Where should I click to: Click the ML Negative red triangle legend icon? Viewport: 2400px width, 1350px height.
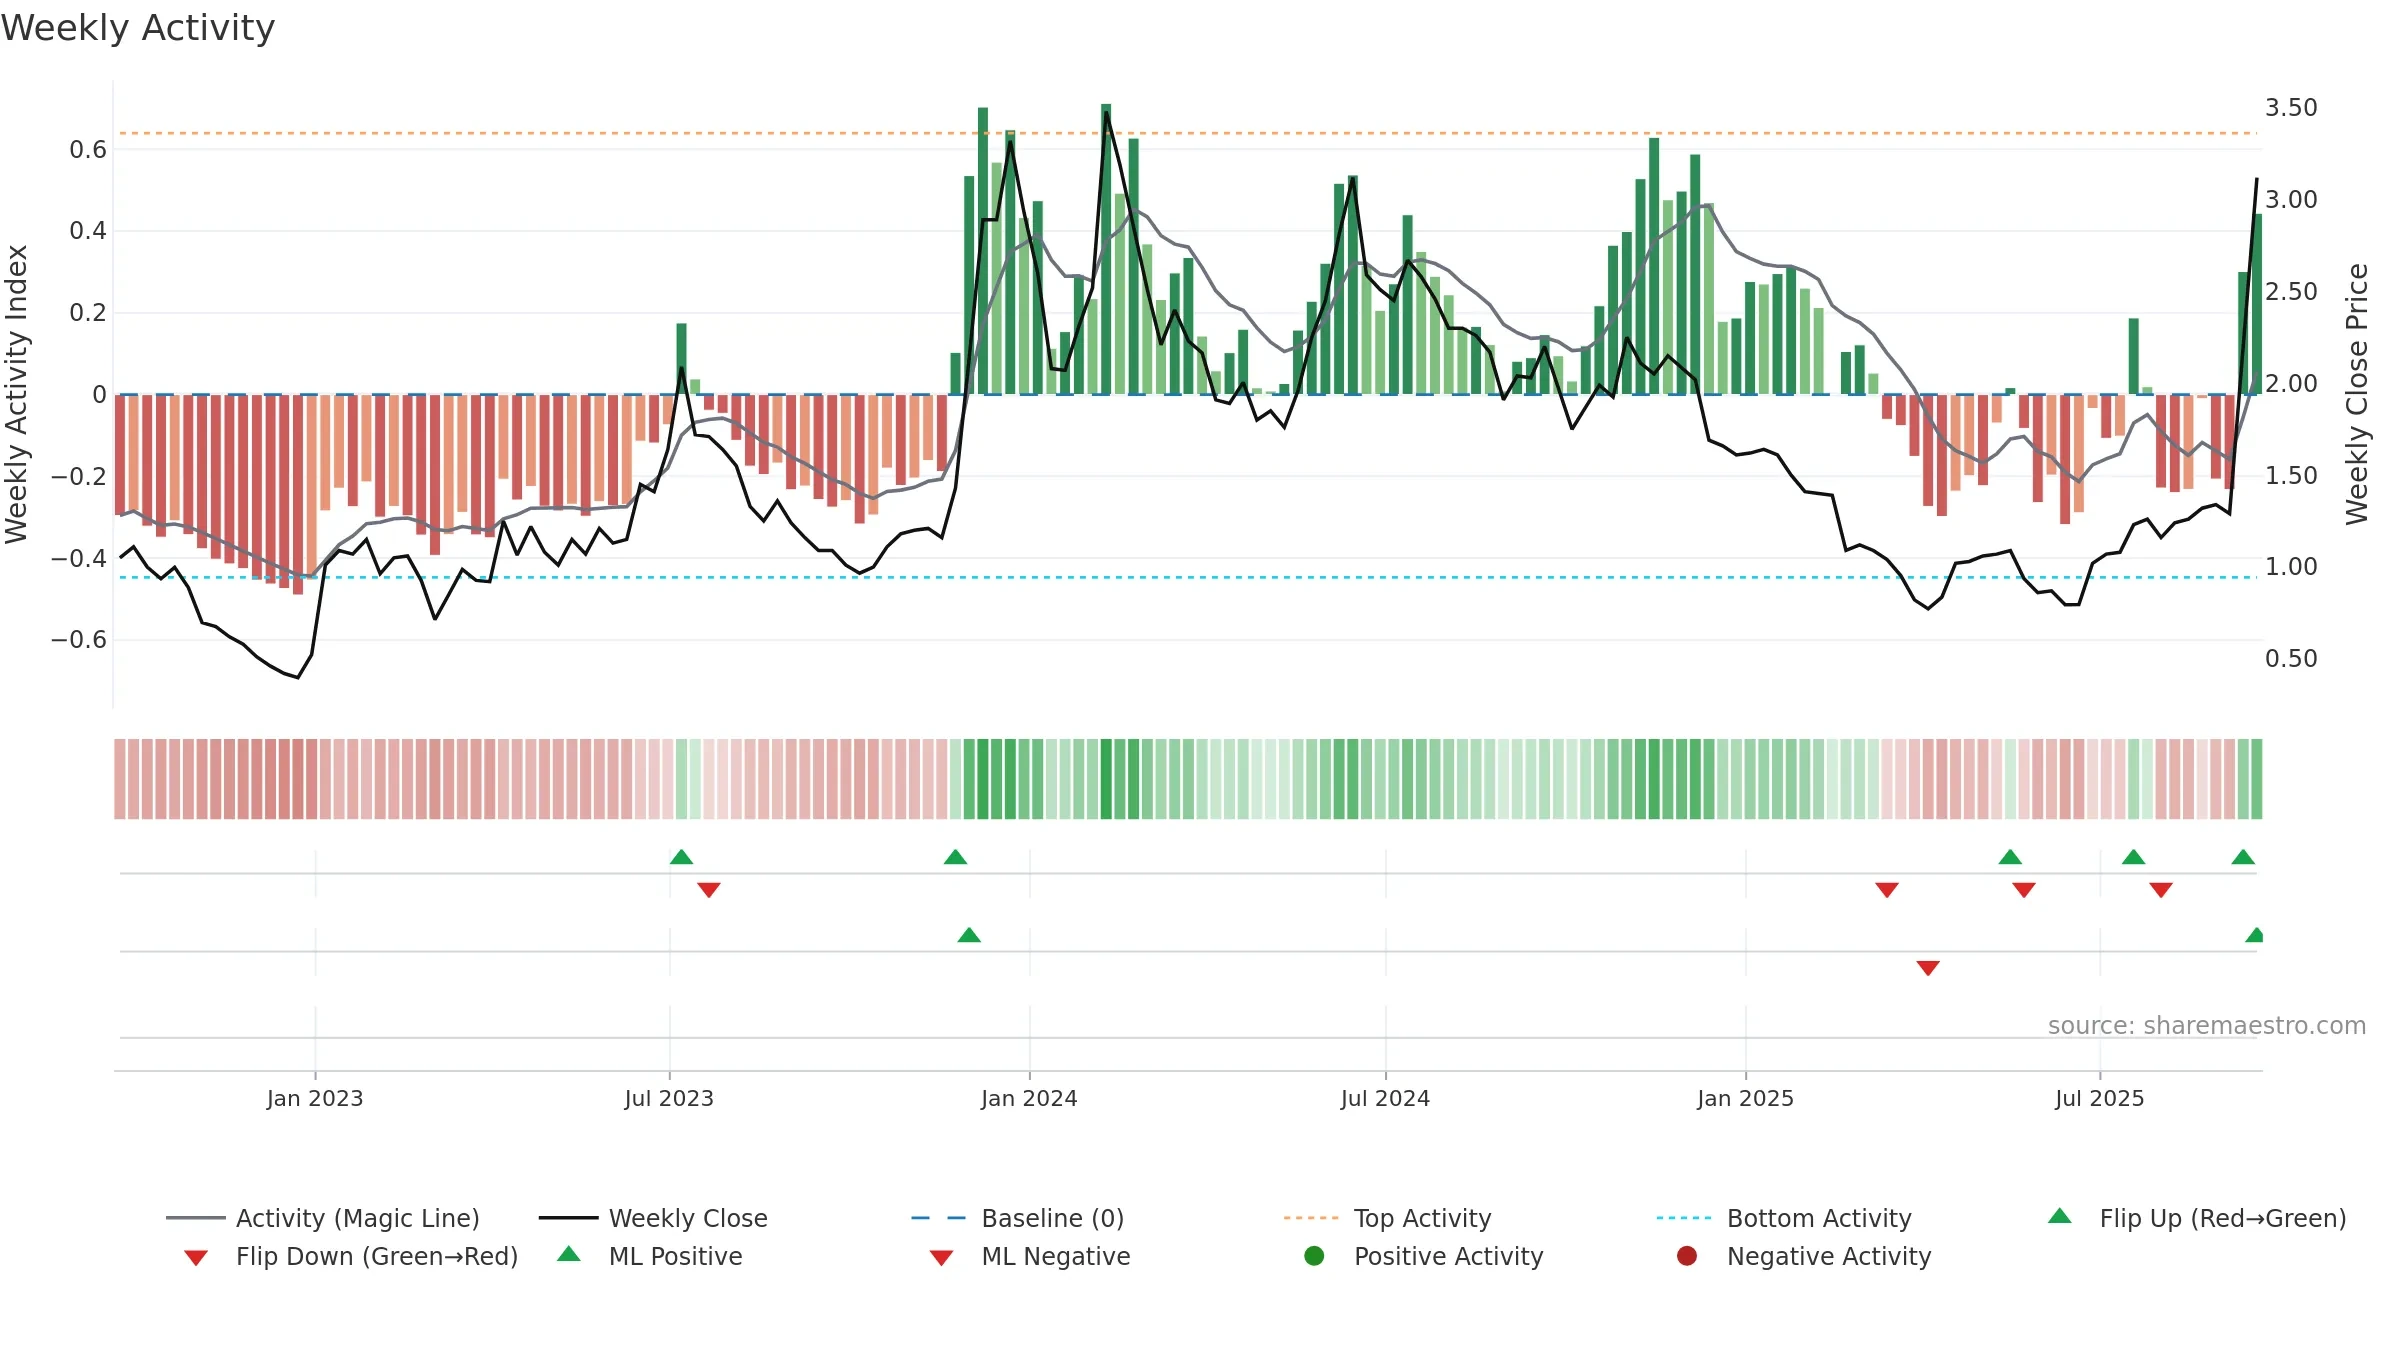(x=942, y=1258)
